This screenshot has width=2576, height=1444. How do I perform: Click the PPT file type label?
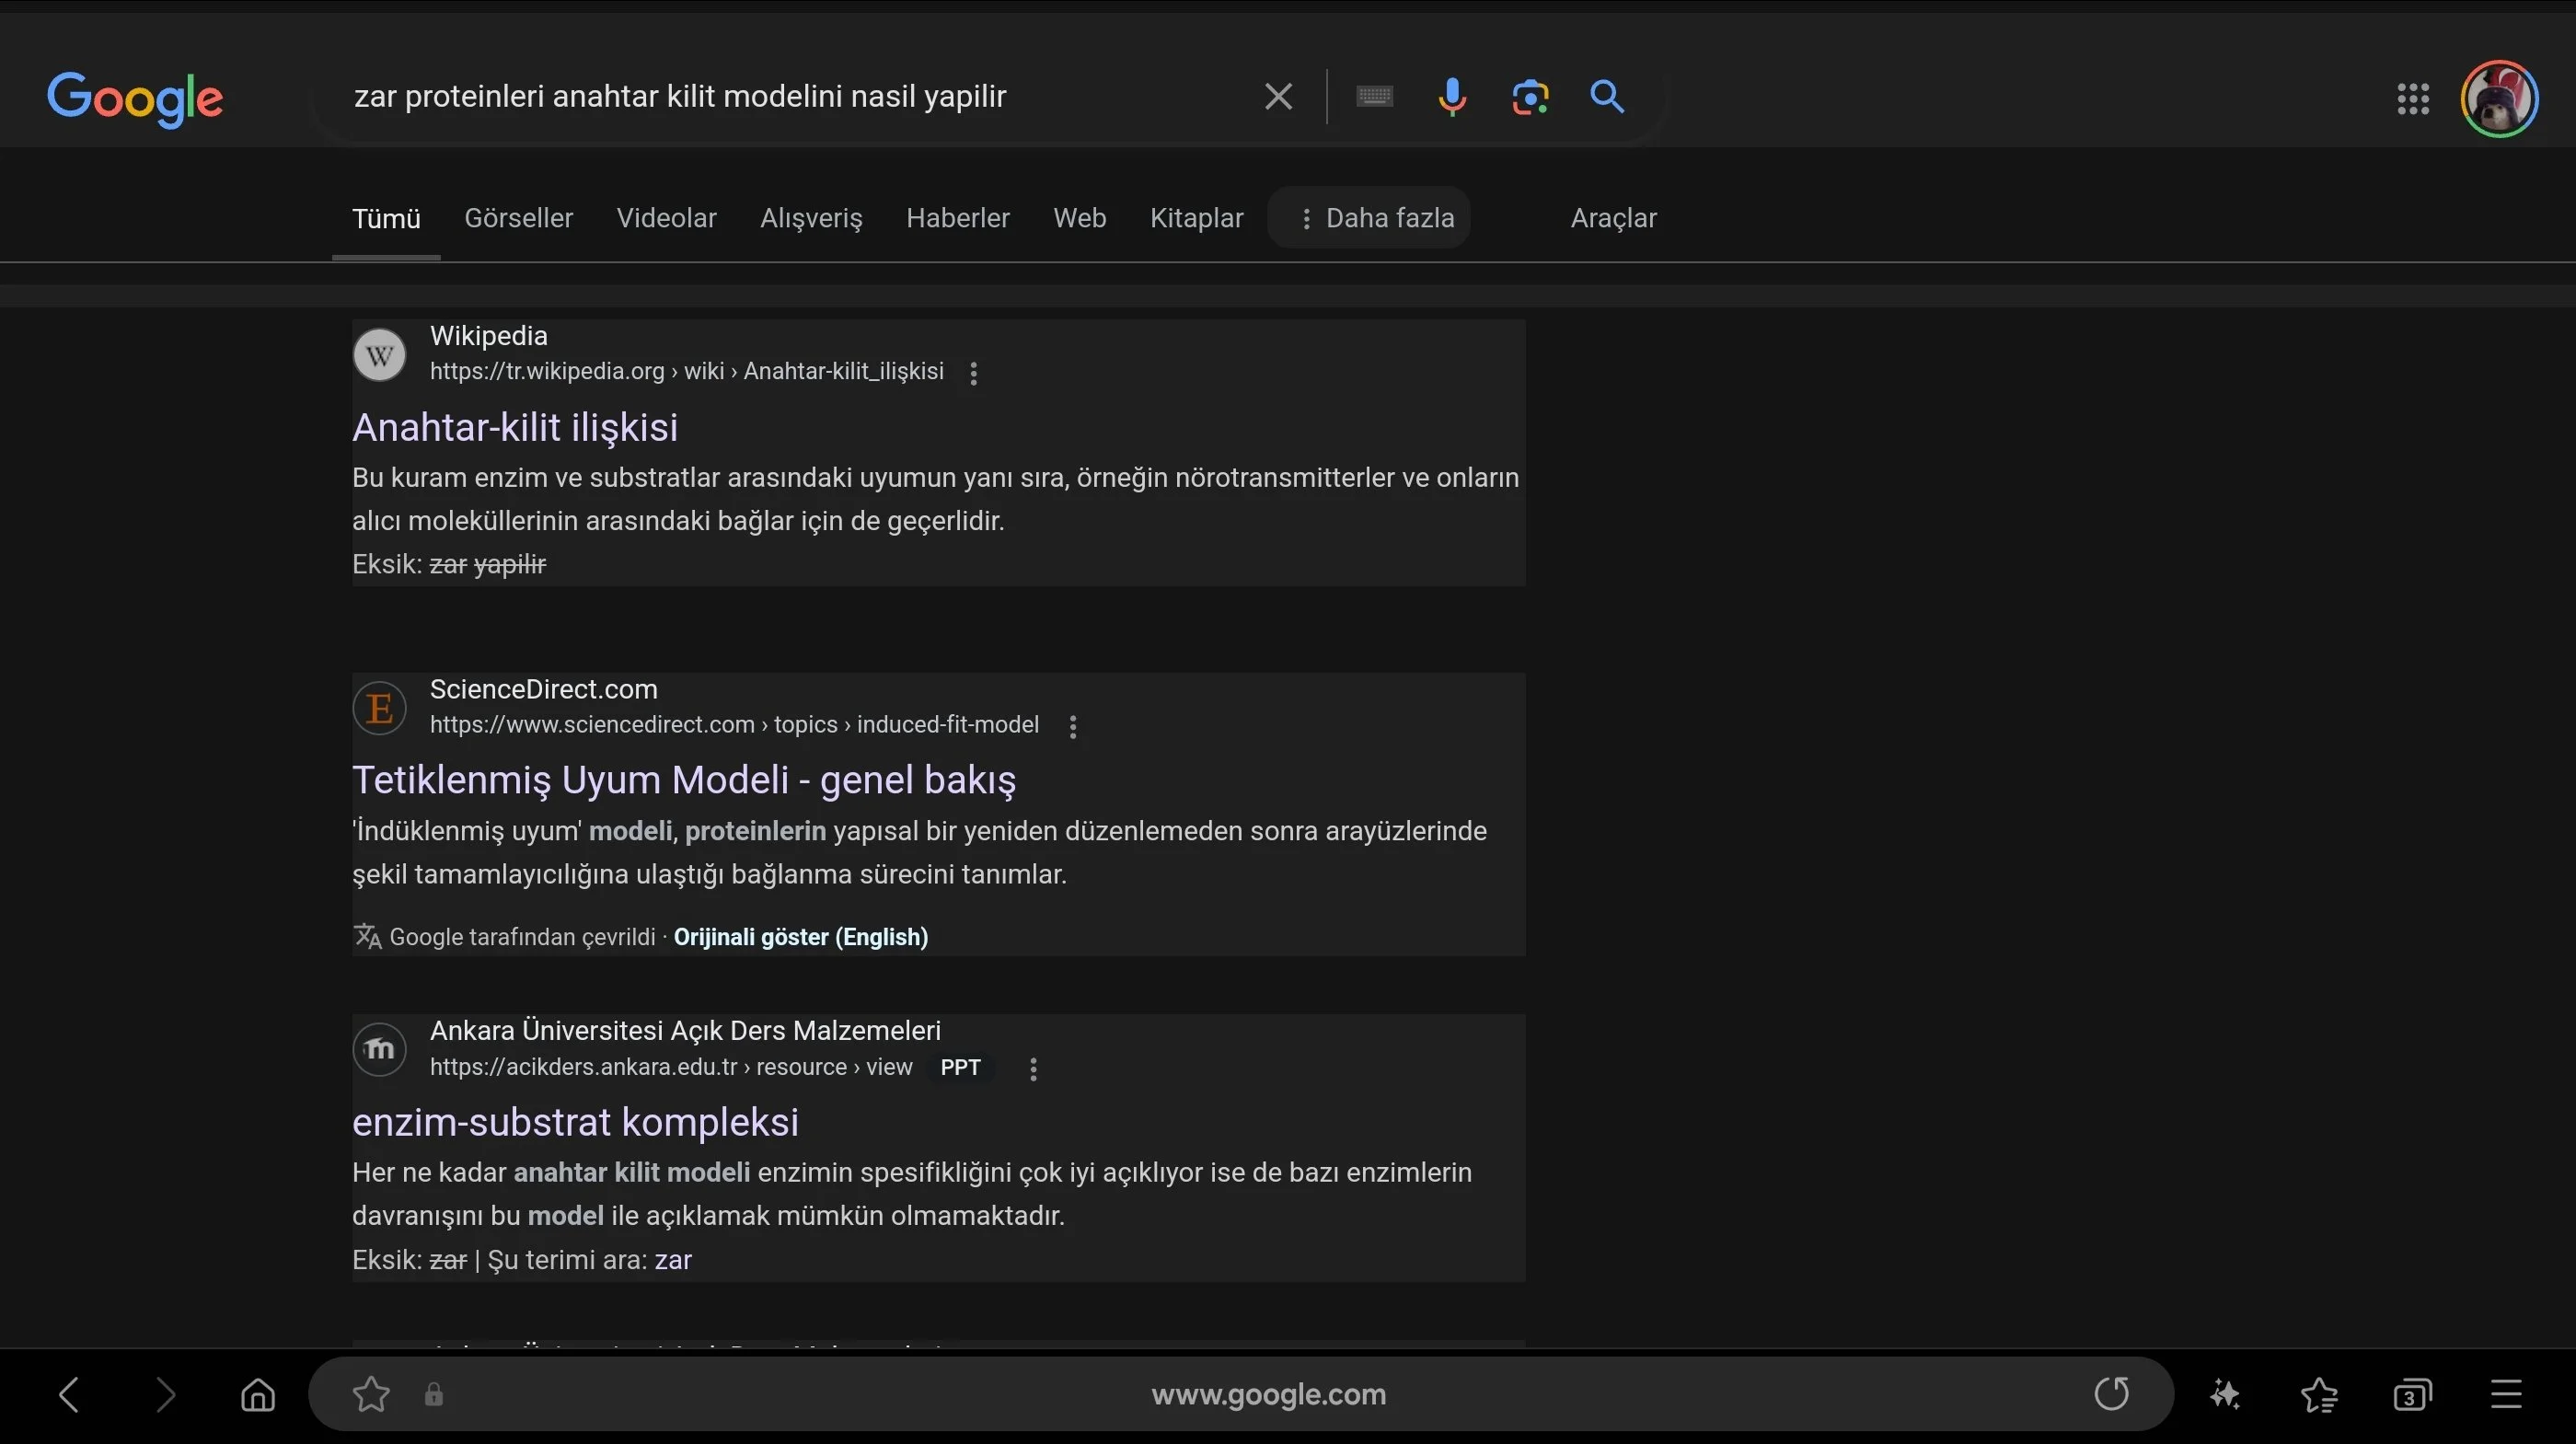tap(960, 1067)
